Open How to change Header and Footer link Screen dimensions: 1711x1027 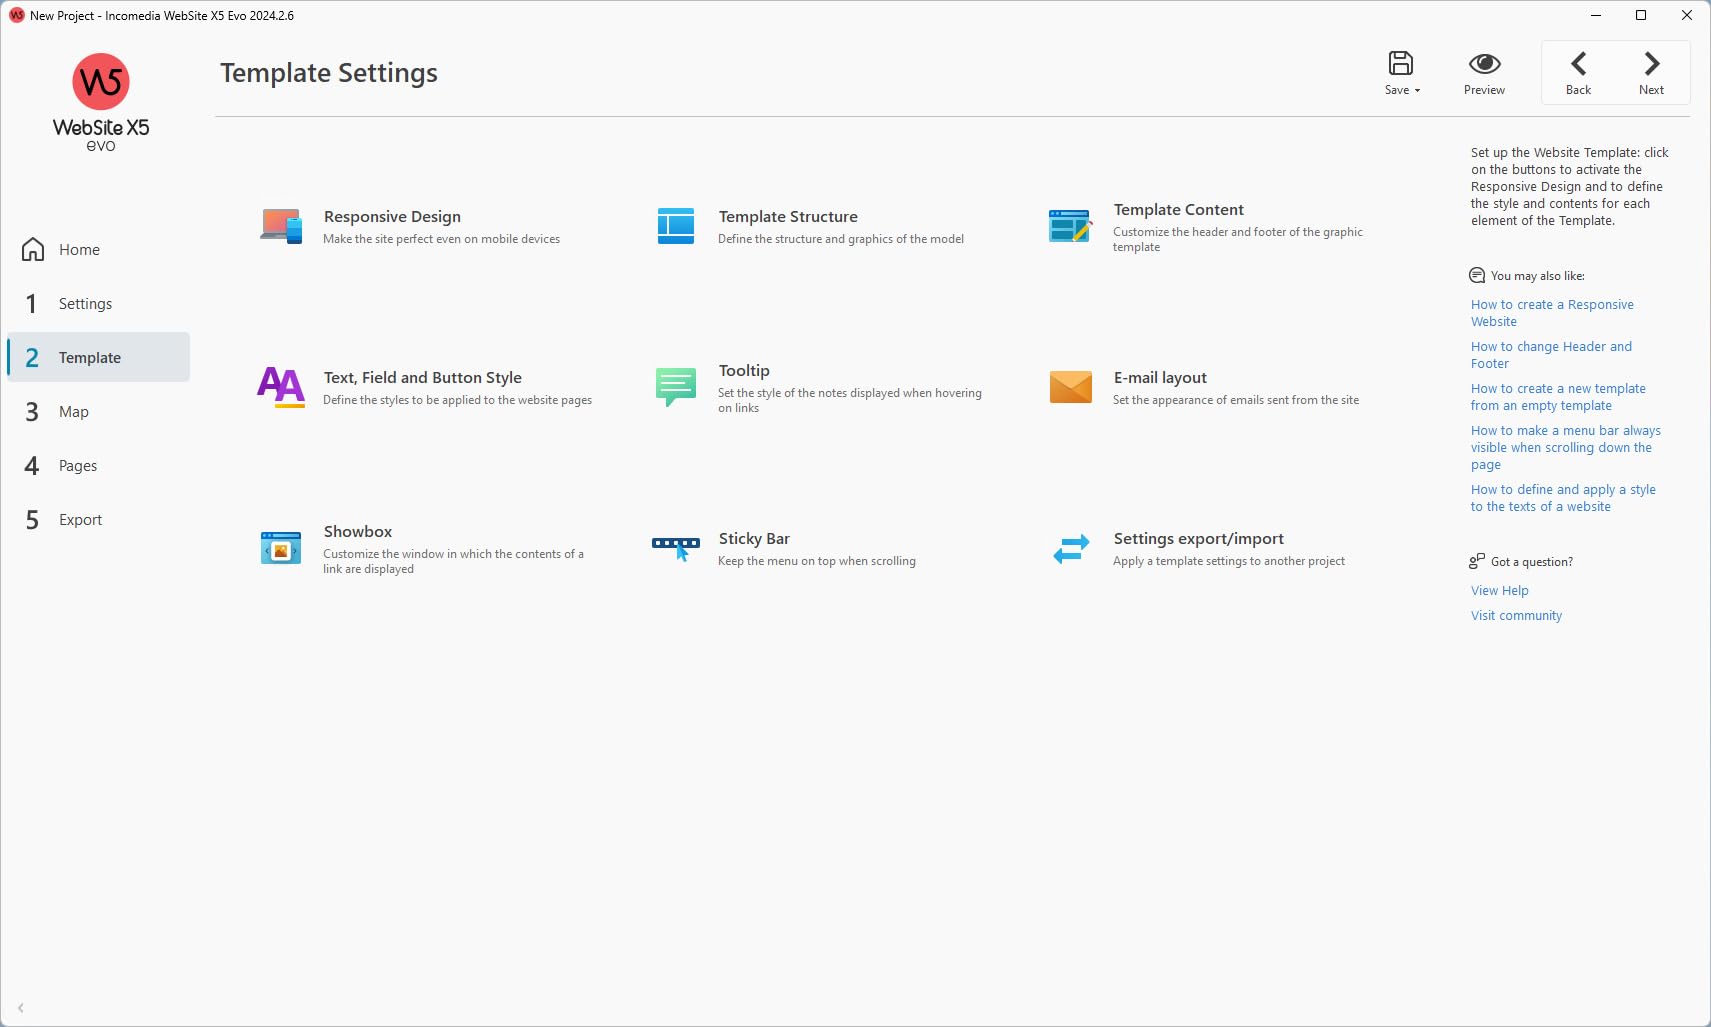[1551, 355]
